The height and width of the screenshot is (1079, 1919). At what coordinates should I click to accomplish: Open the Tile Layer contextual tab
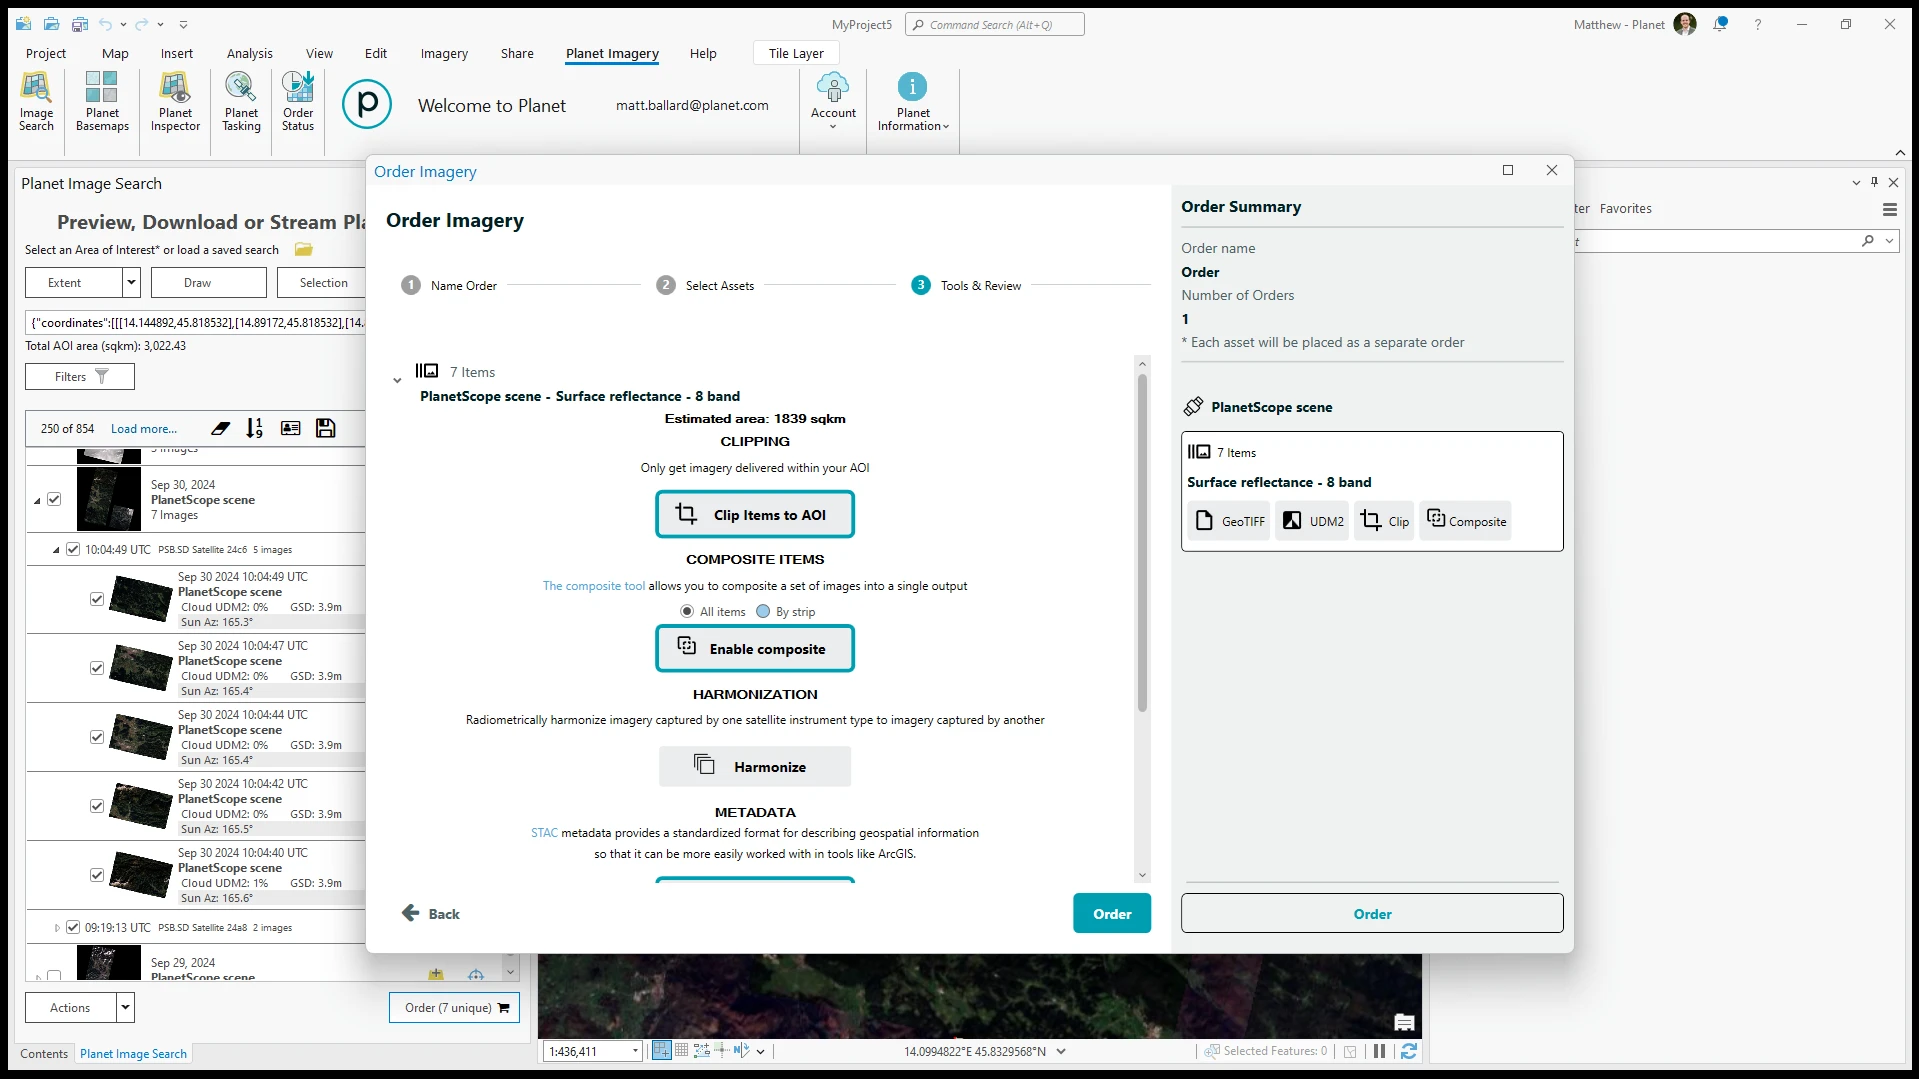[x=796, y=53]
